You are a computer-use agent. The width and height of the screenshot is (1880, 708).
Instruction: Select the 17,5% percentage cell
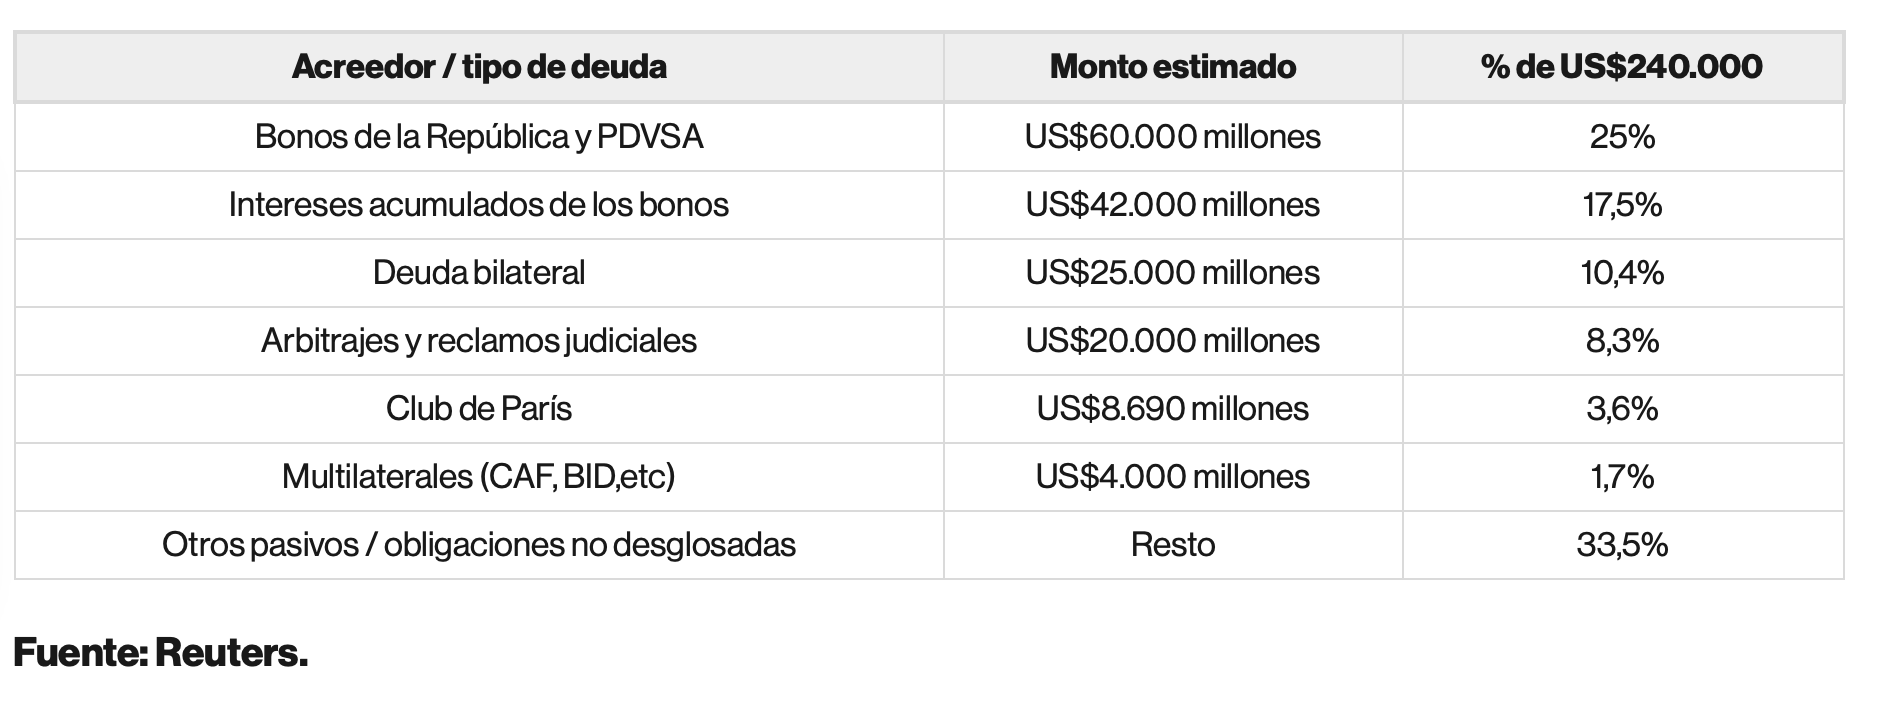pos(1623,204)
